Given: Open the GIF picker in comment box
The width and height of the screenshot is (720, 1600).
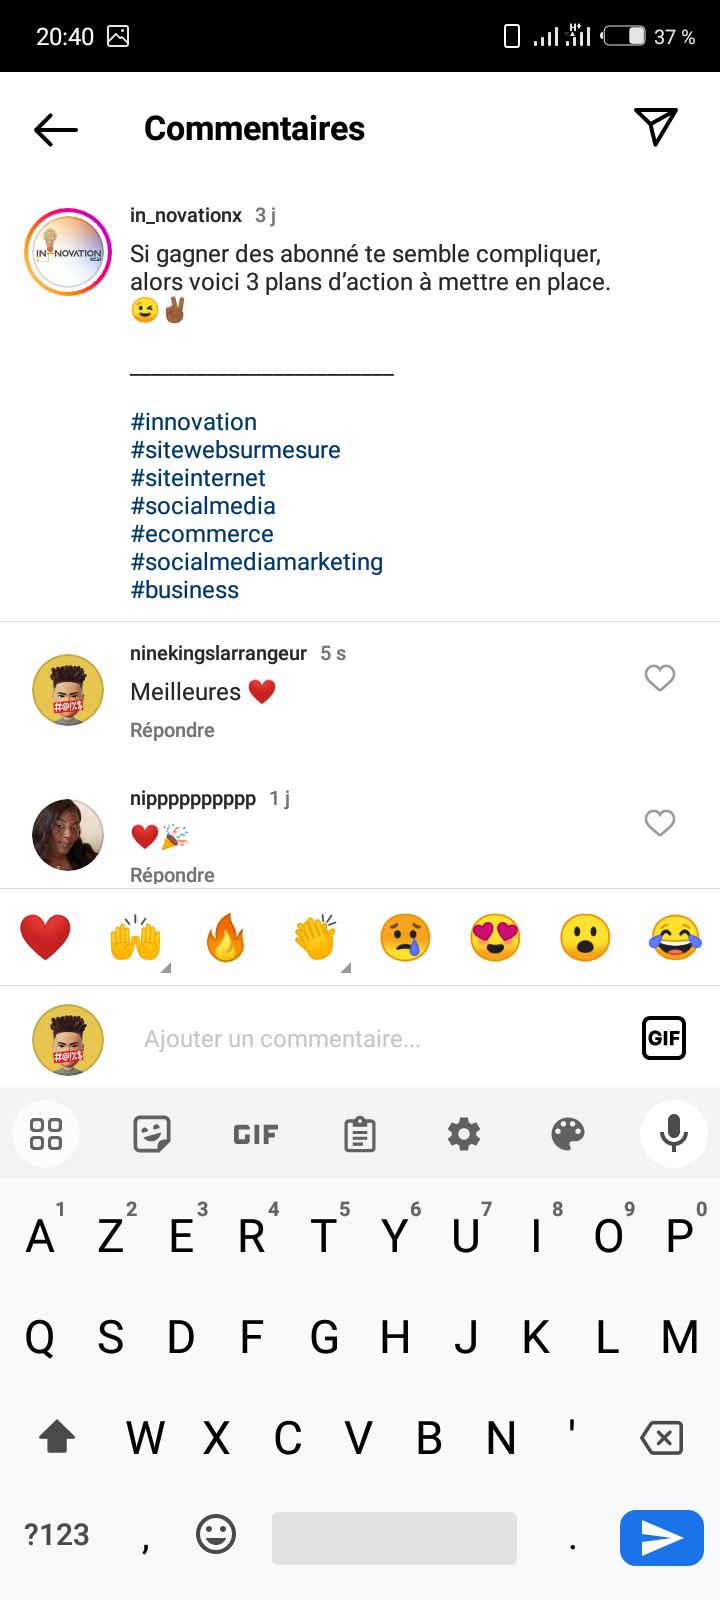Looking at the screenshot, I should [x=663, y=1038].
